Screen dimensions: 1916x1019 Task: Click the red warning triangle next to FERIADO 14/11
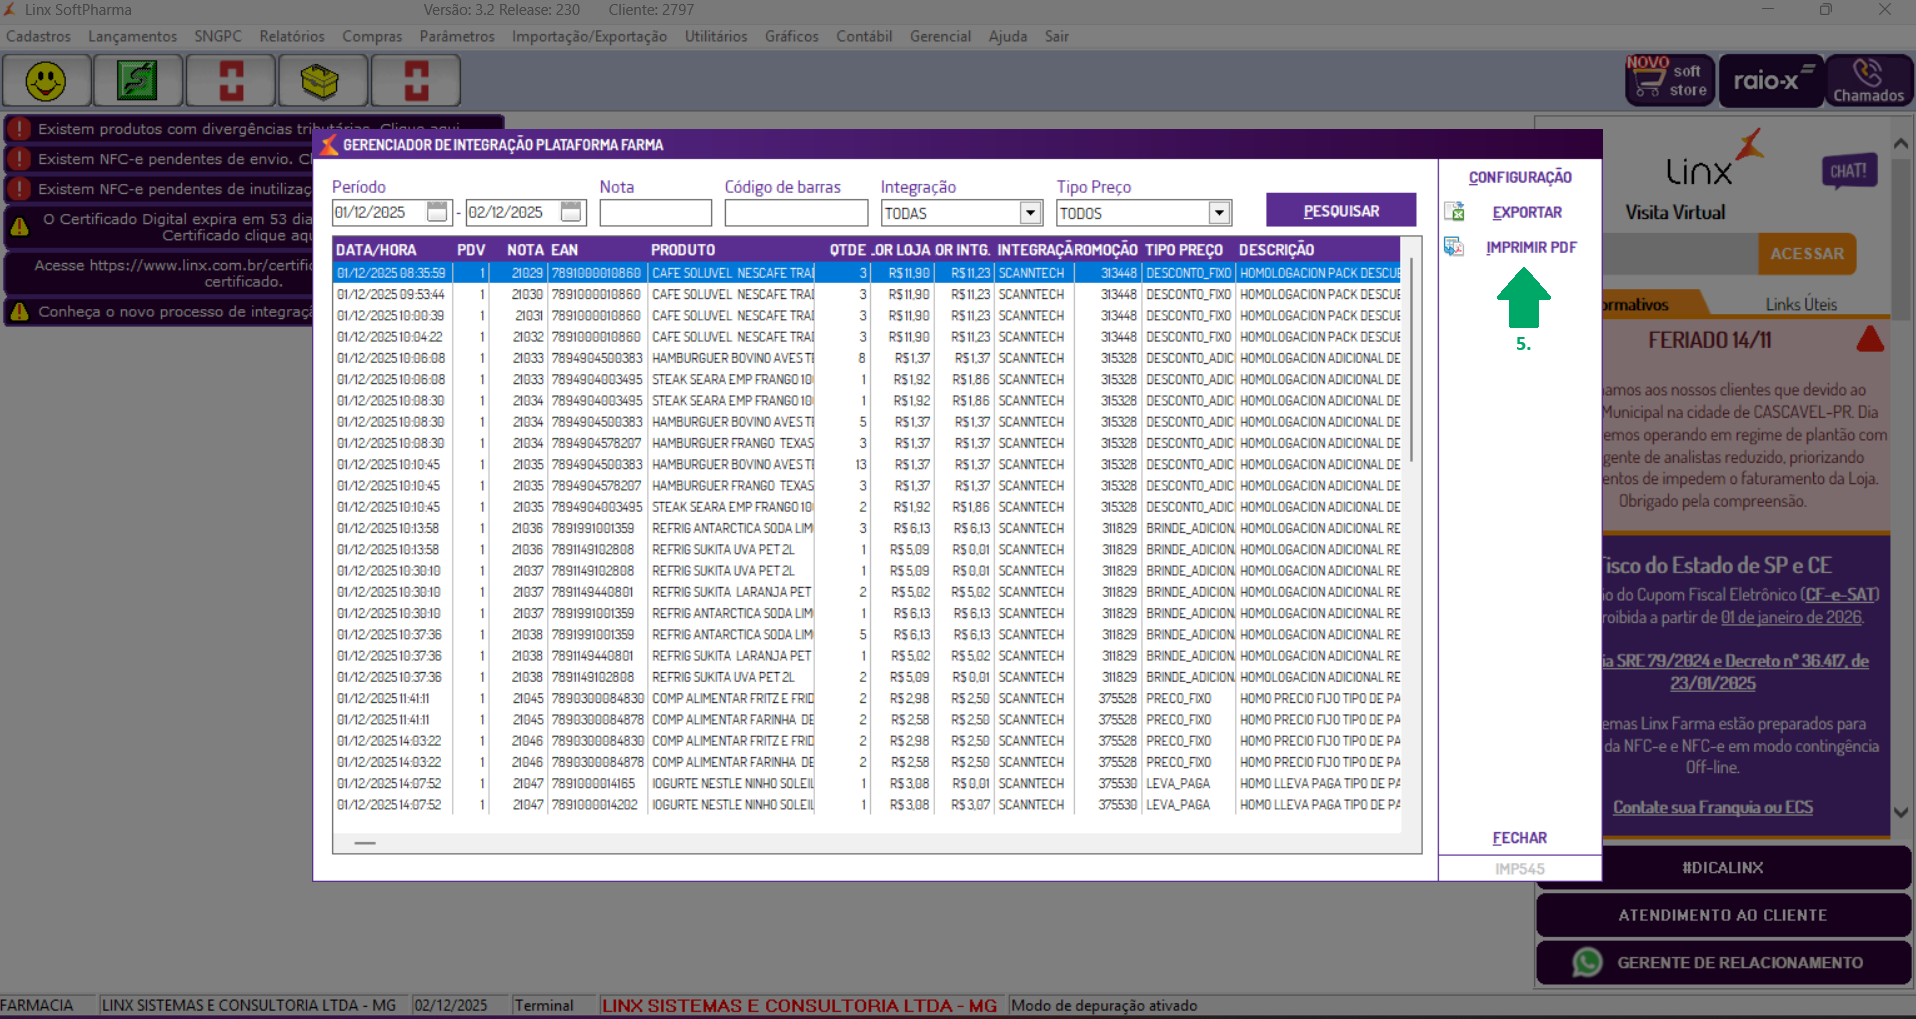(x=1870, y=339)
